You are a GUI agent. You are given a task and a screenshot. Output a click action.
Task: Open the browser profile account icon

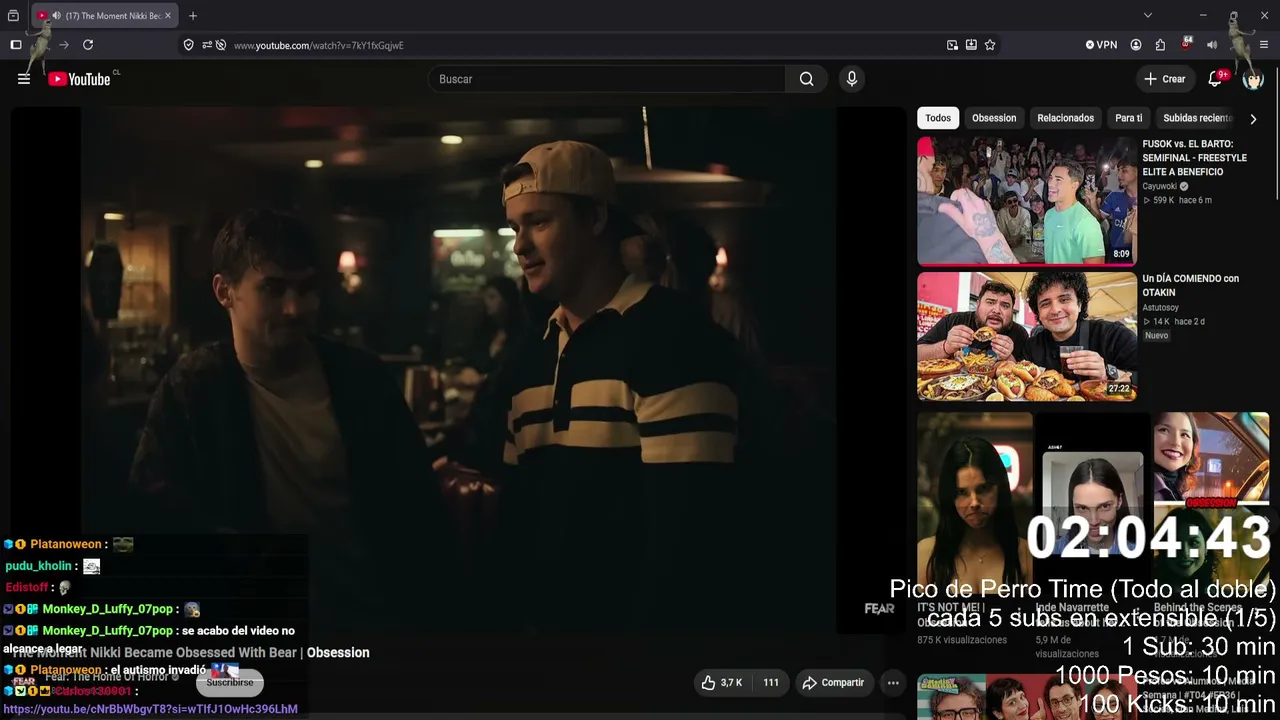tap(1136, 45)
